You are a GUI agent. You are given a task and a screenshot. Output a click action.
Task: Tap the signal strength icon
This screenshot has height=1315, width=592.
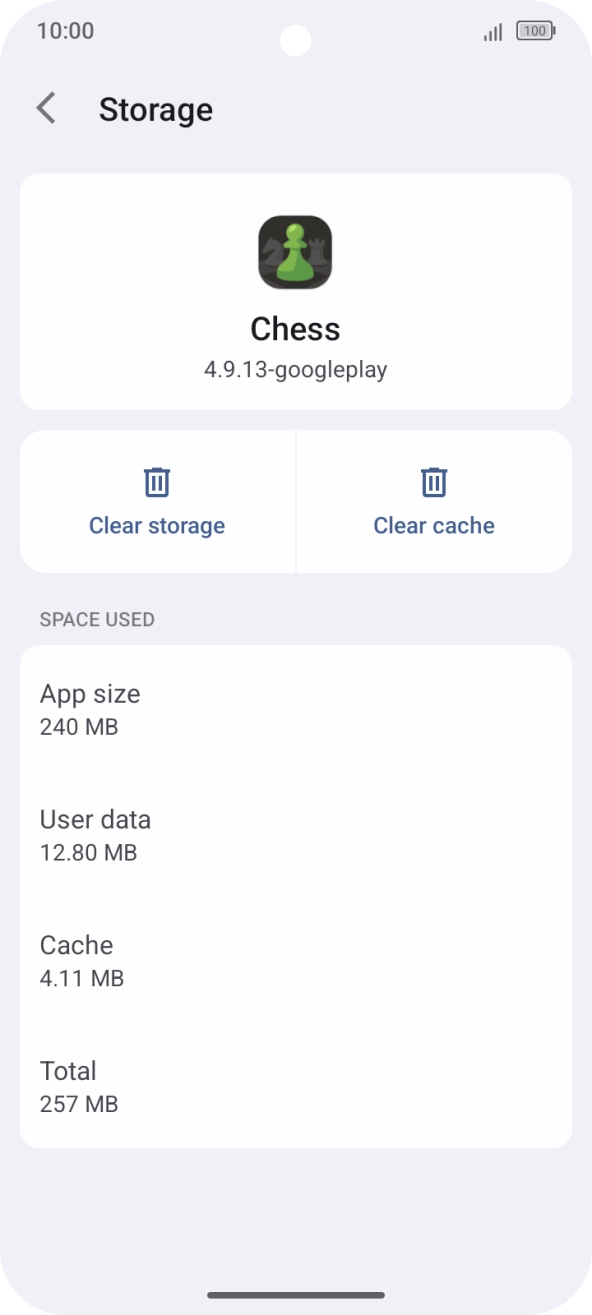point(491,31)
